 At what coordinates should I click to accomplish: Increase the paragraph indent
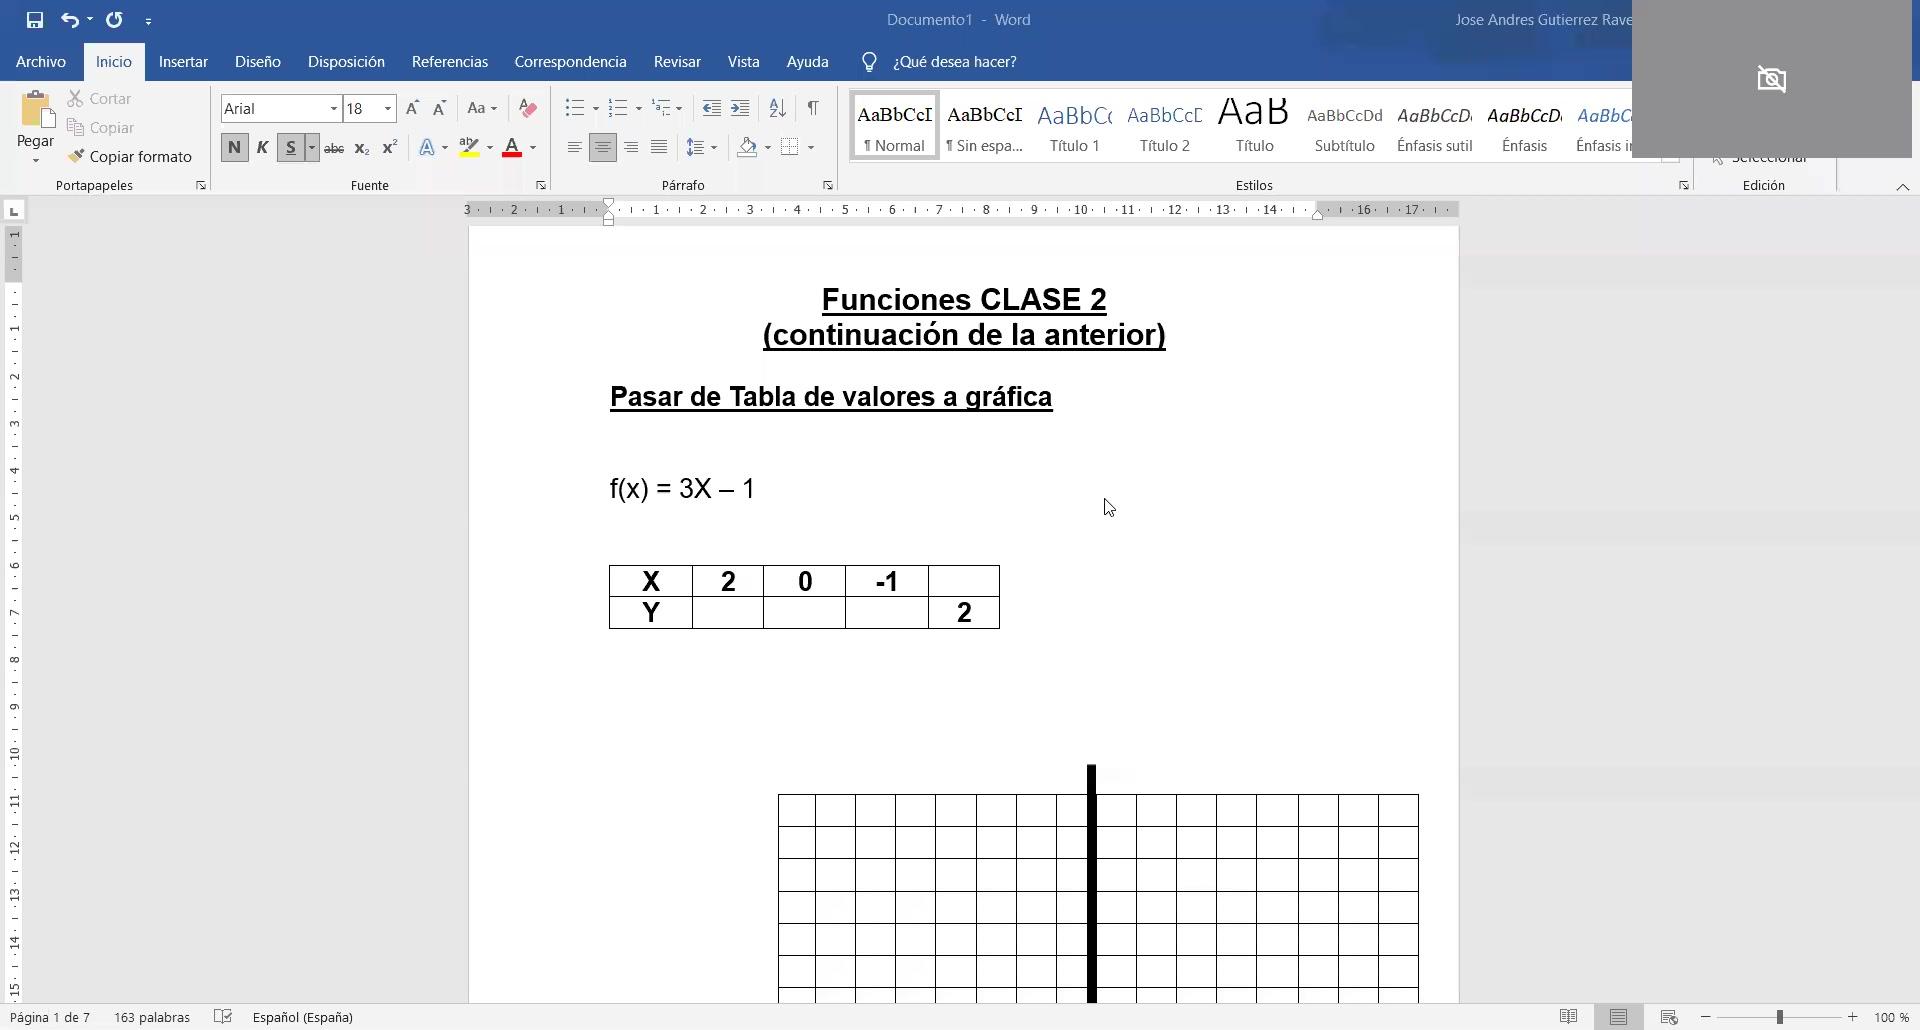tap(740, 108)
